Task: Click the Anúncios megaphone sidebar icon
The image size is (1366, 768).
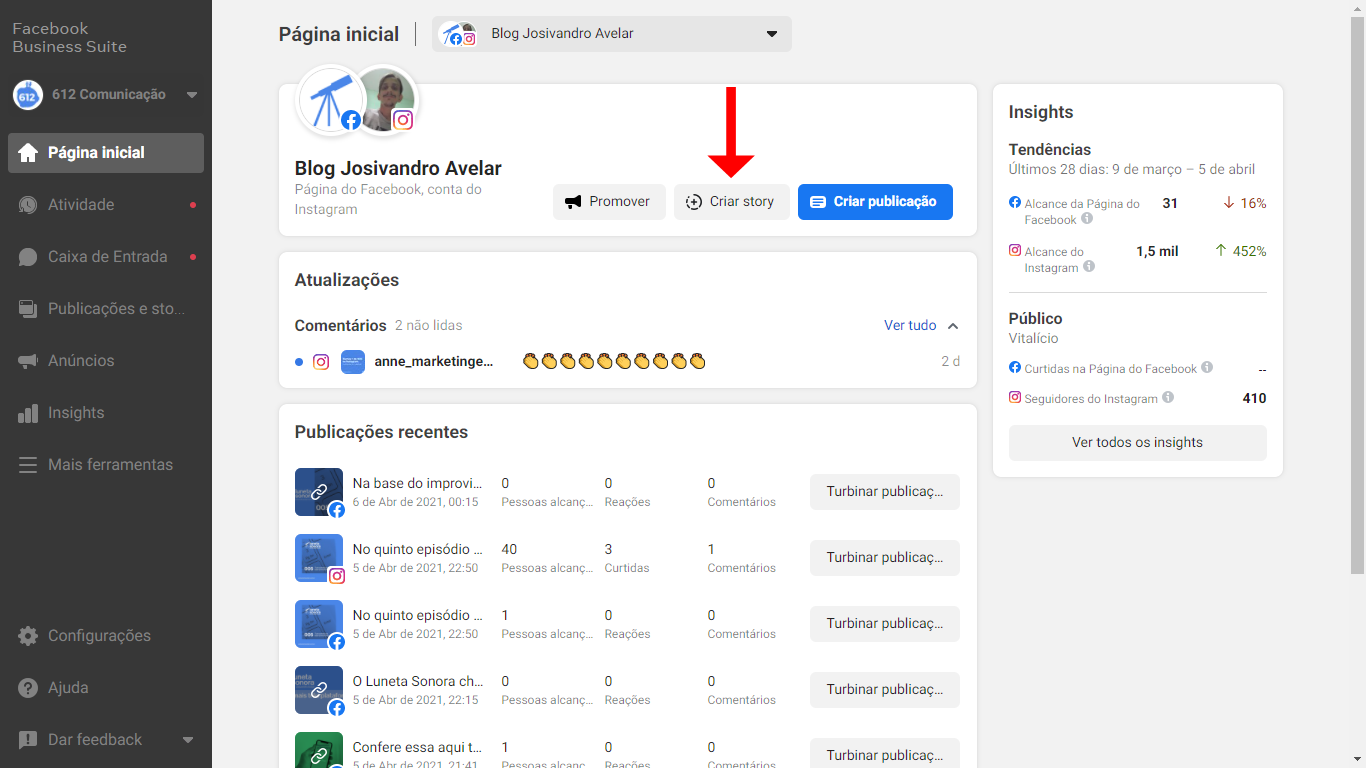Action: (x=28, y=361)
